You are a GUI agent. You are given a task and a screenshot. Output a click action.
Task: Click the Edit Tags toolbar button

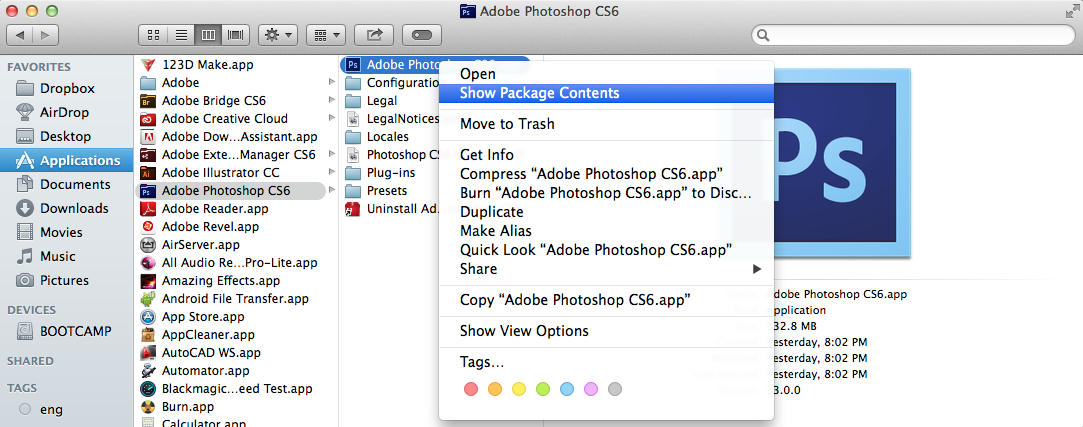click(x=421, y=35)
